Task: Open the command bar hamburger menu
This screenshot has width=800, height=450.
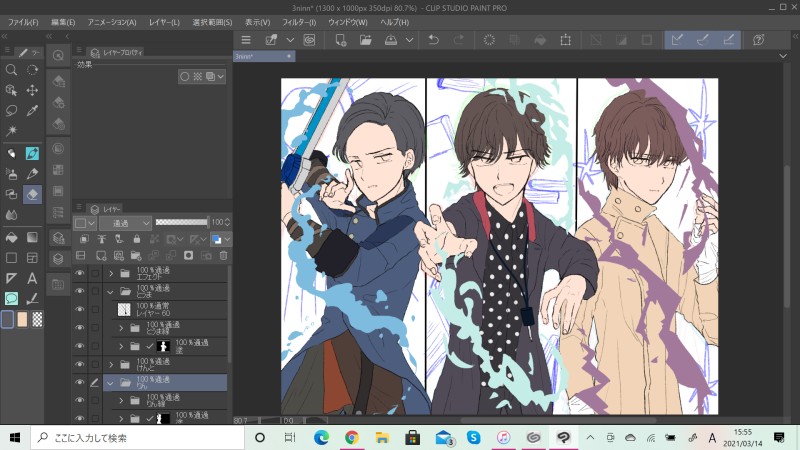Action: [246, 40]
